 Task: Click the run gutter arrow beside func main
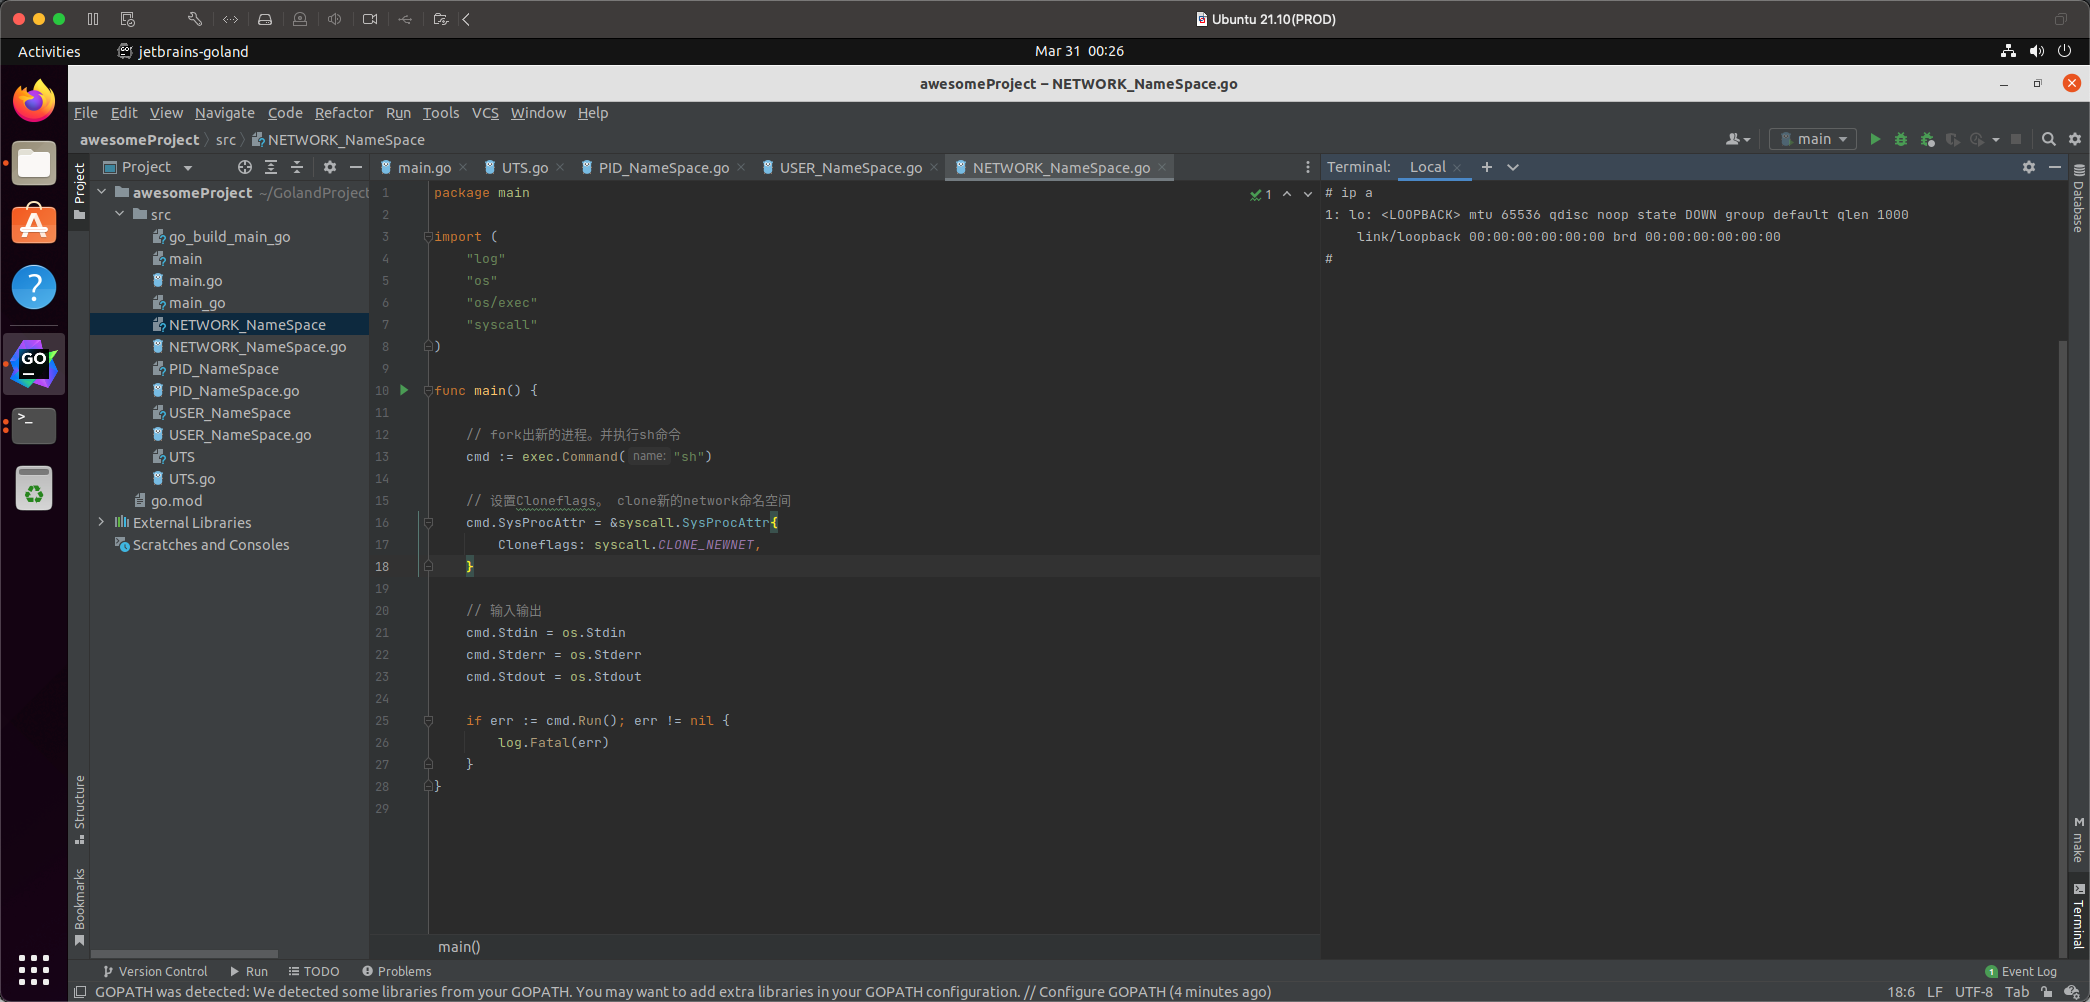pos(404,390)
